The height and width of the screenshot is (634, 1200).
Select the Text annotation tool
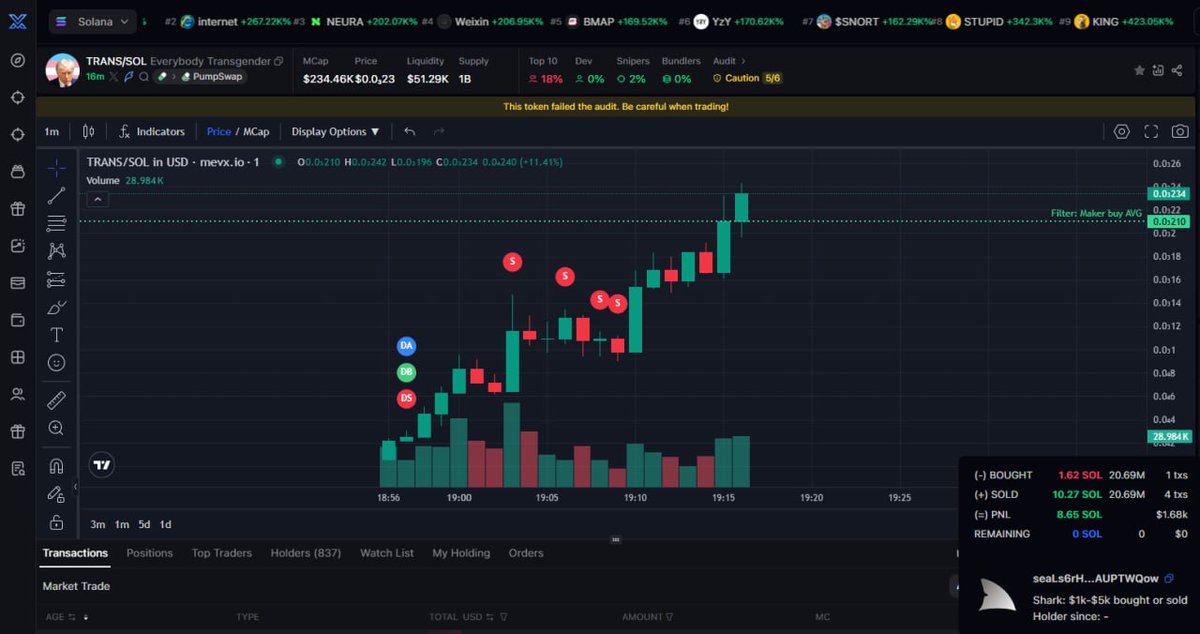[x=56, y=335]
